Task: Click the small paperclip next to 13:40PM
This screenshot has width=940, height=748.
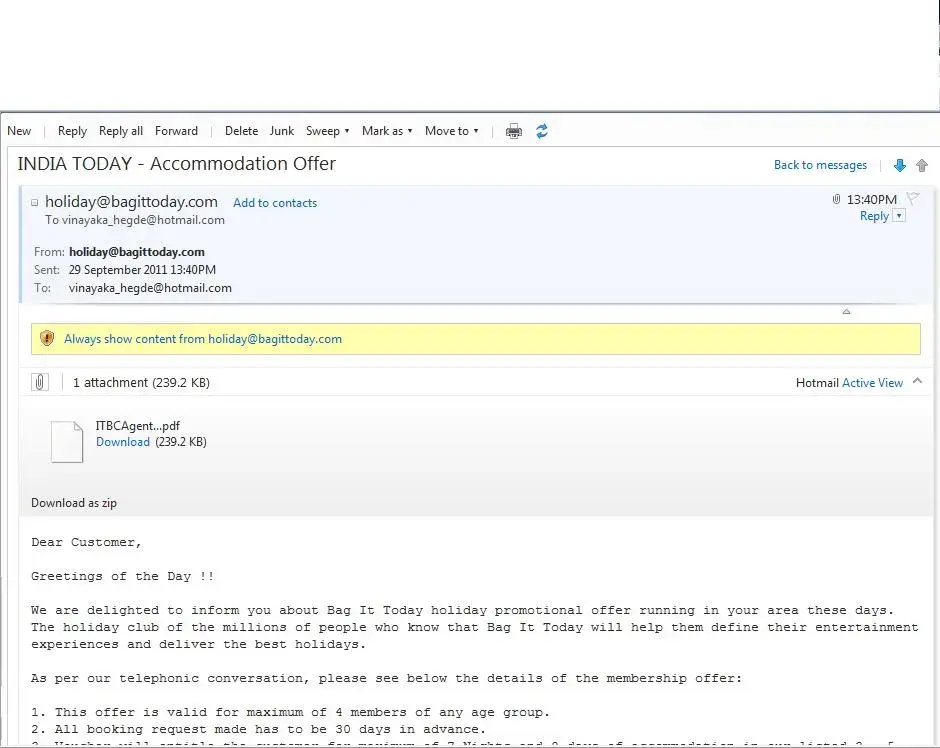Action: [836, 200]
